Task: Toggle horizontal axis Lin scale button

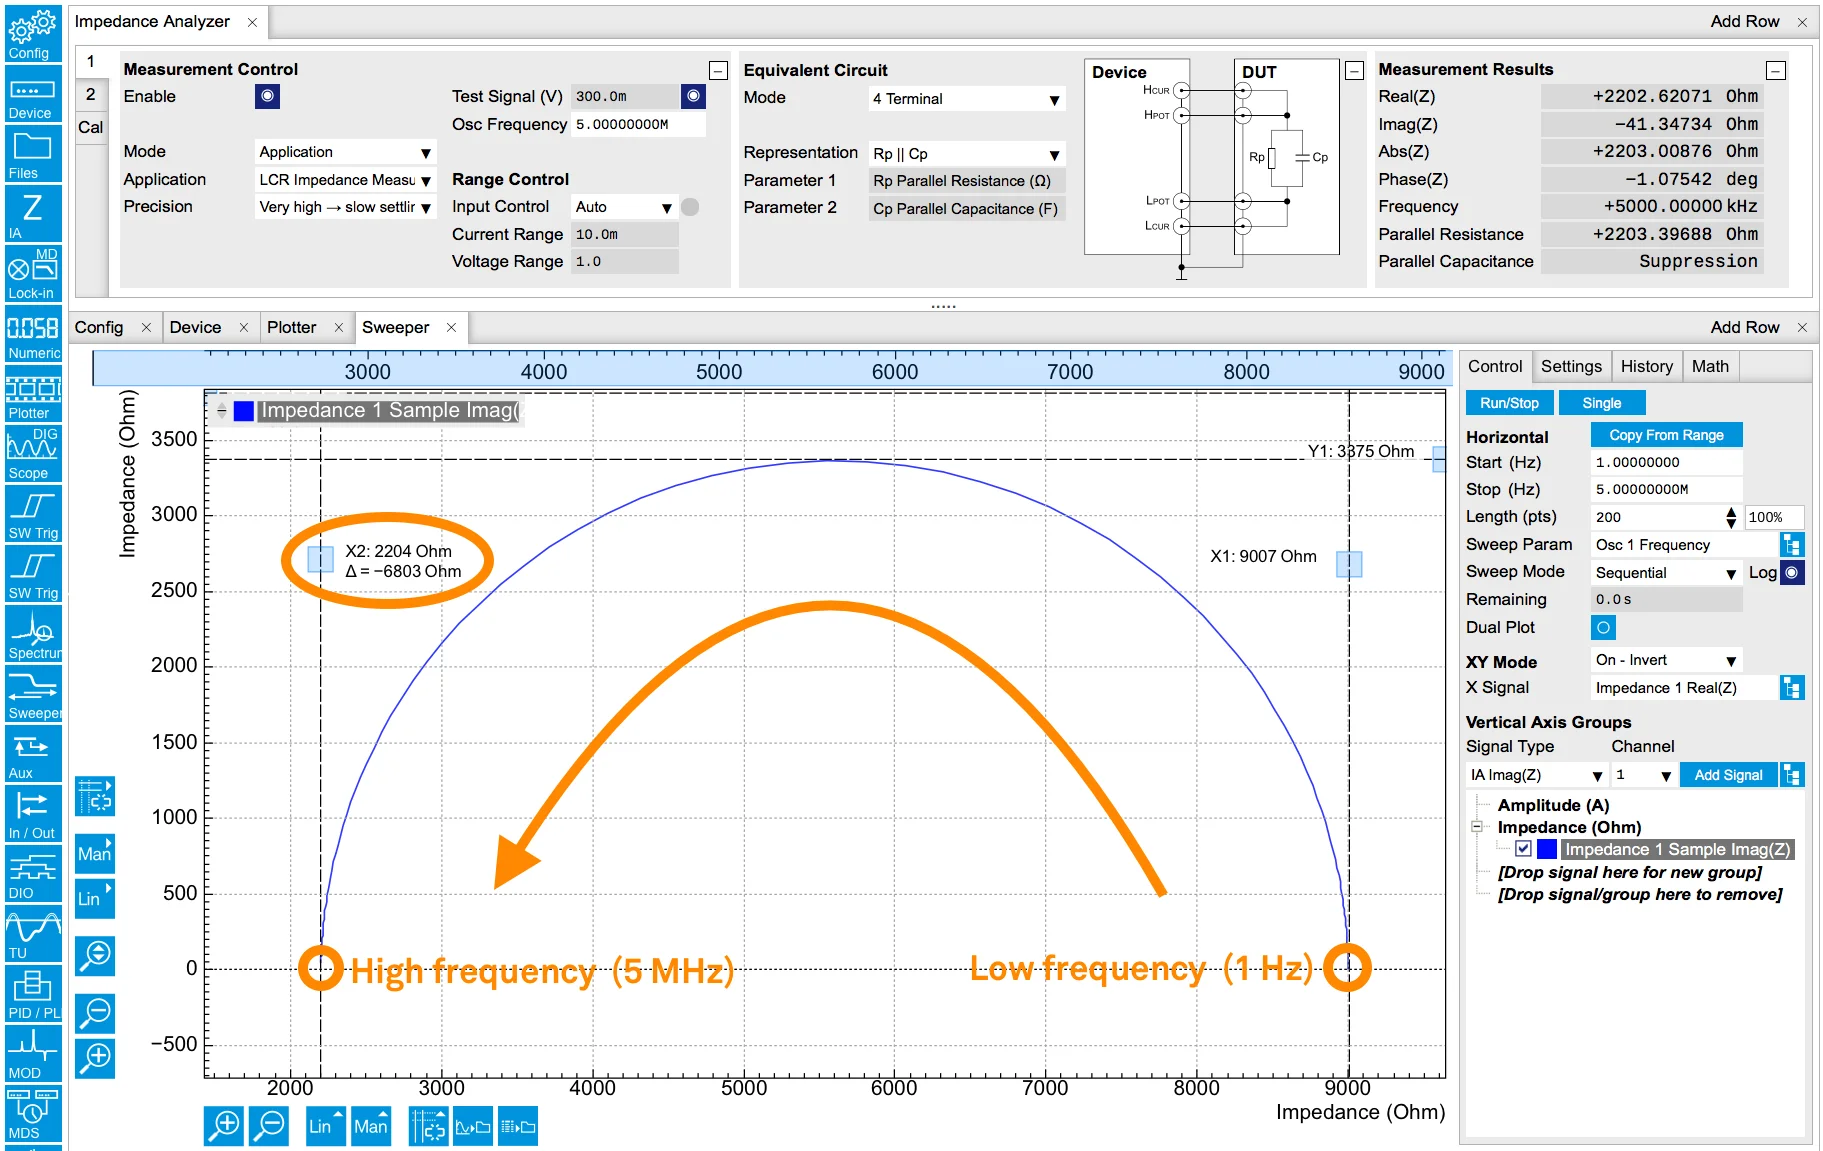Action: 325,1126
